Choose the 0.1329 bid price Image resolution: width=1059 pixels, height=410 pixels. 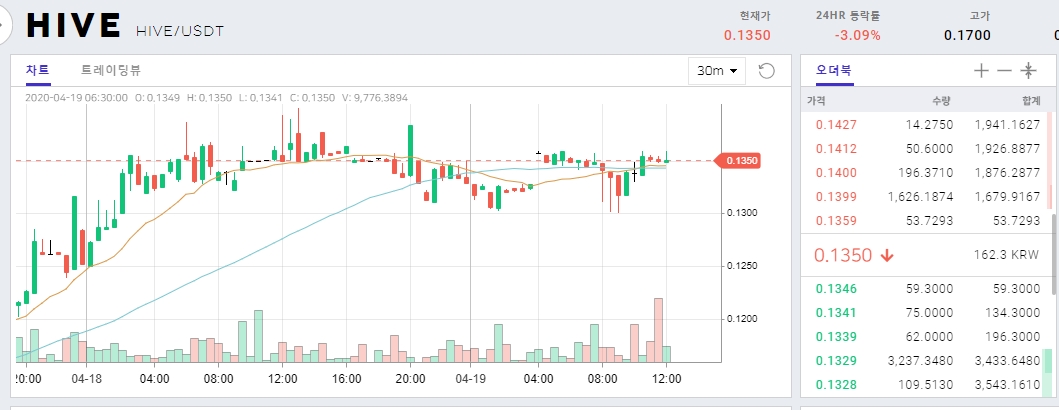(x=836, y=360)
